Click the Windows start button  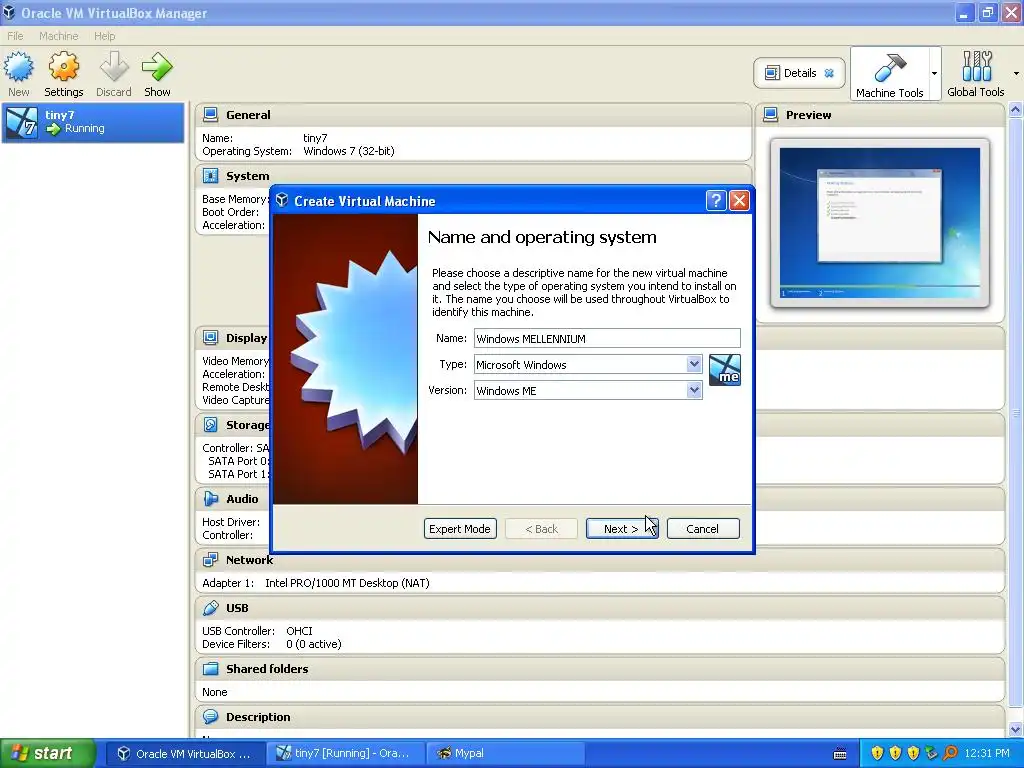pyautogui.click(x=47, y=754)
